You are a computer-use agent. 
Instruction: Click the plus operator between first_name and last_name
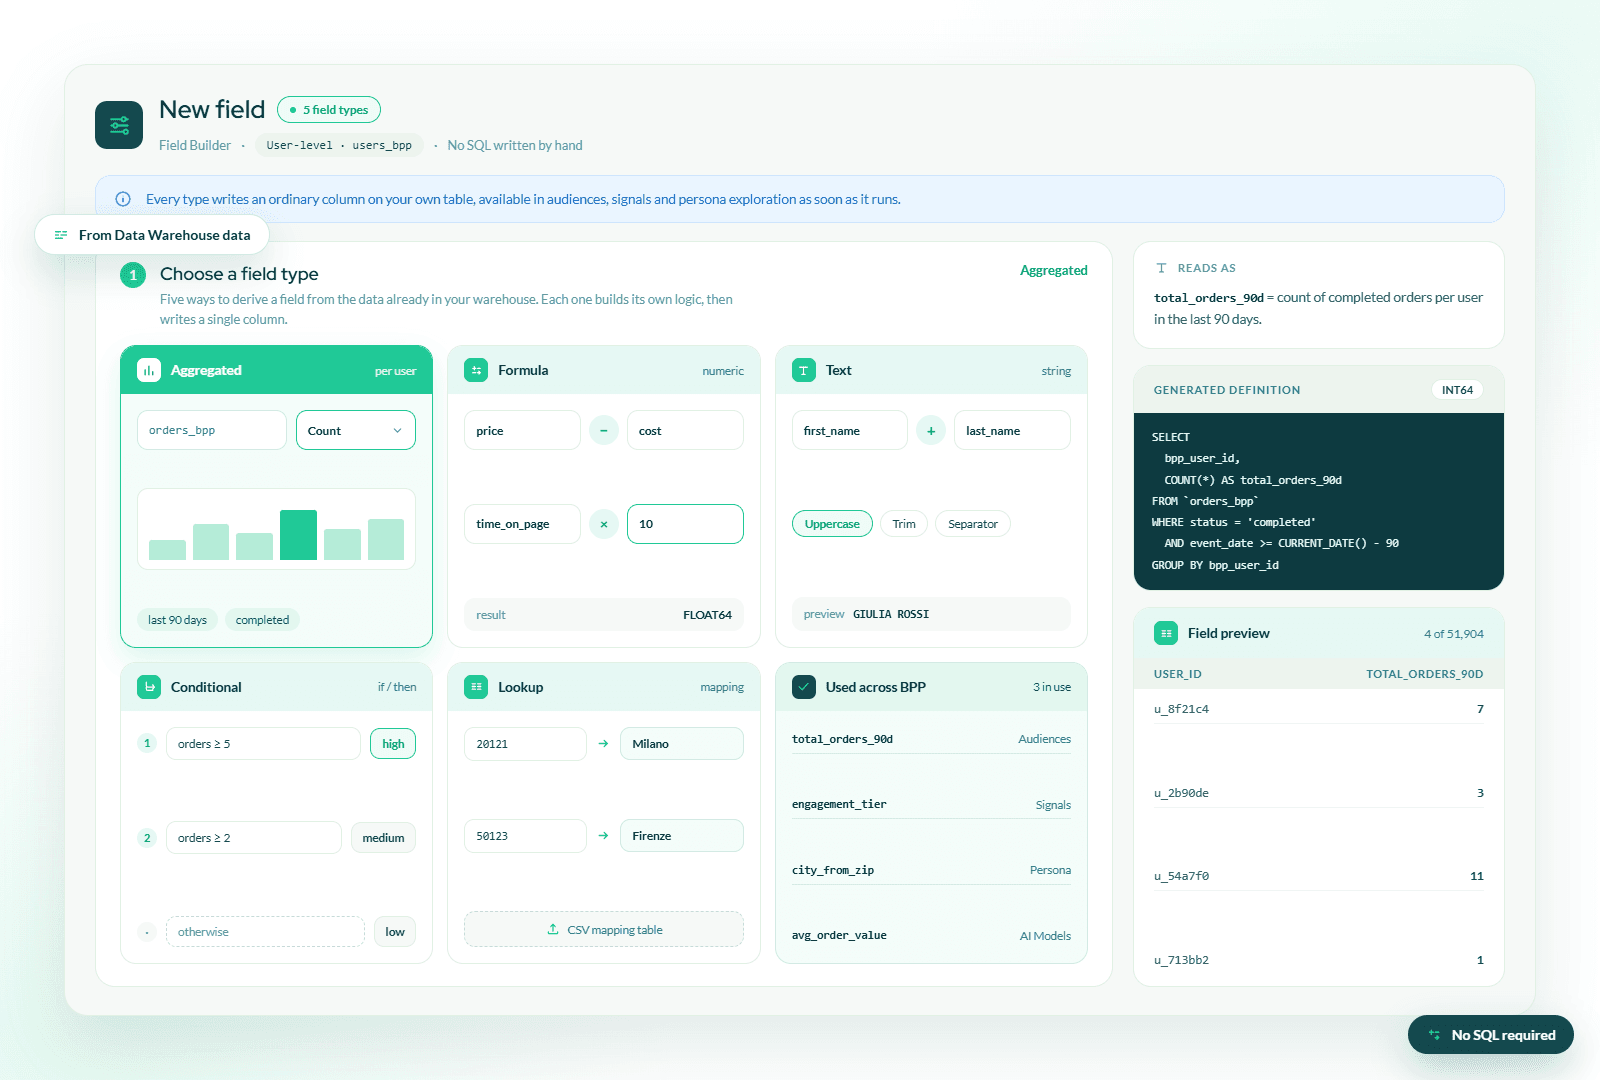click(x=931, y=431)
